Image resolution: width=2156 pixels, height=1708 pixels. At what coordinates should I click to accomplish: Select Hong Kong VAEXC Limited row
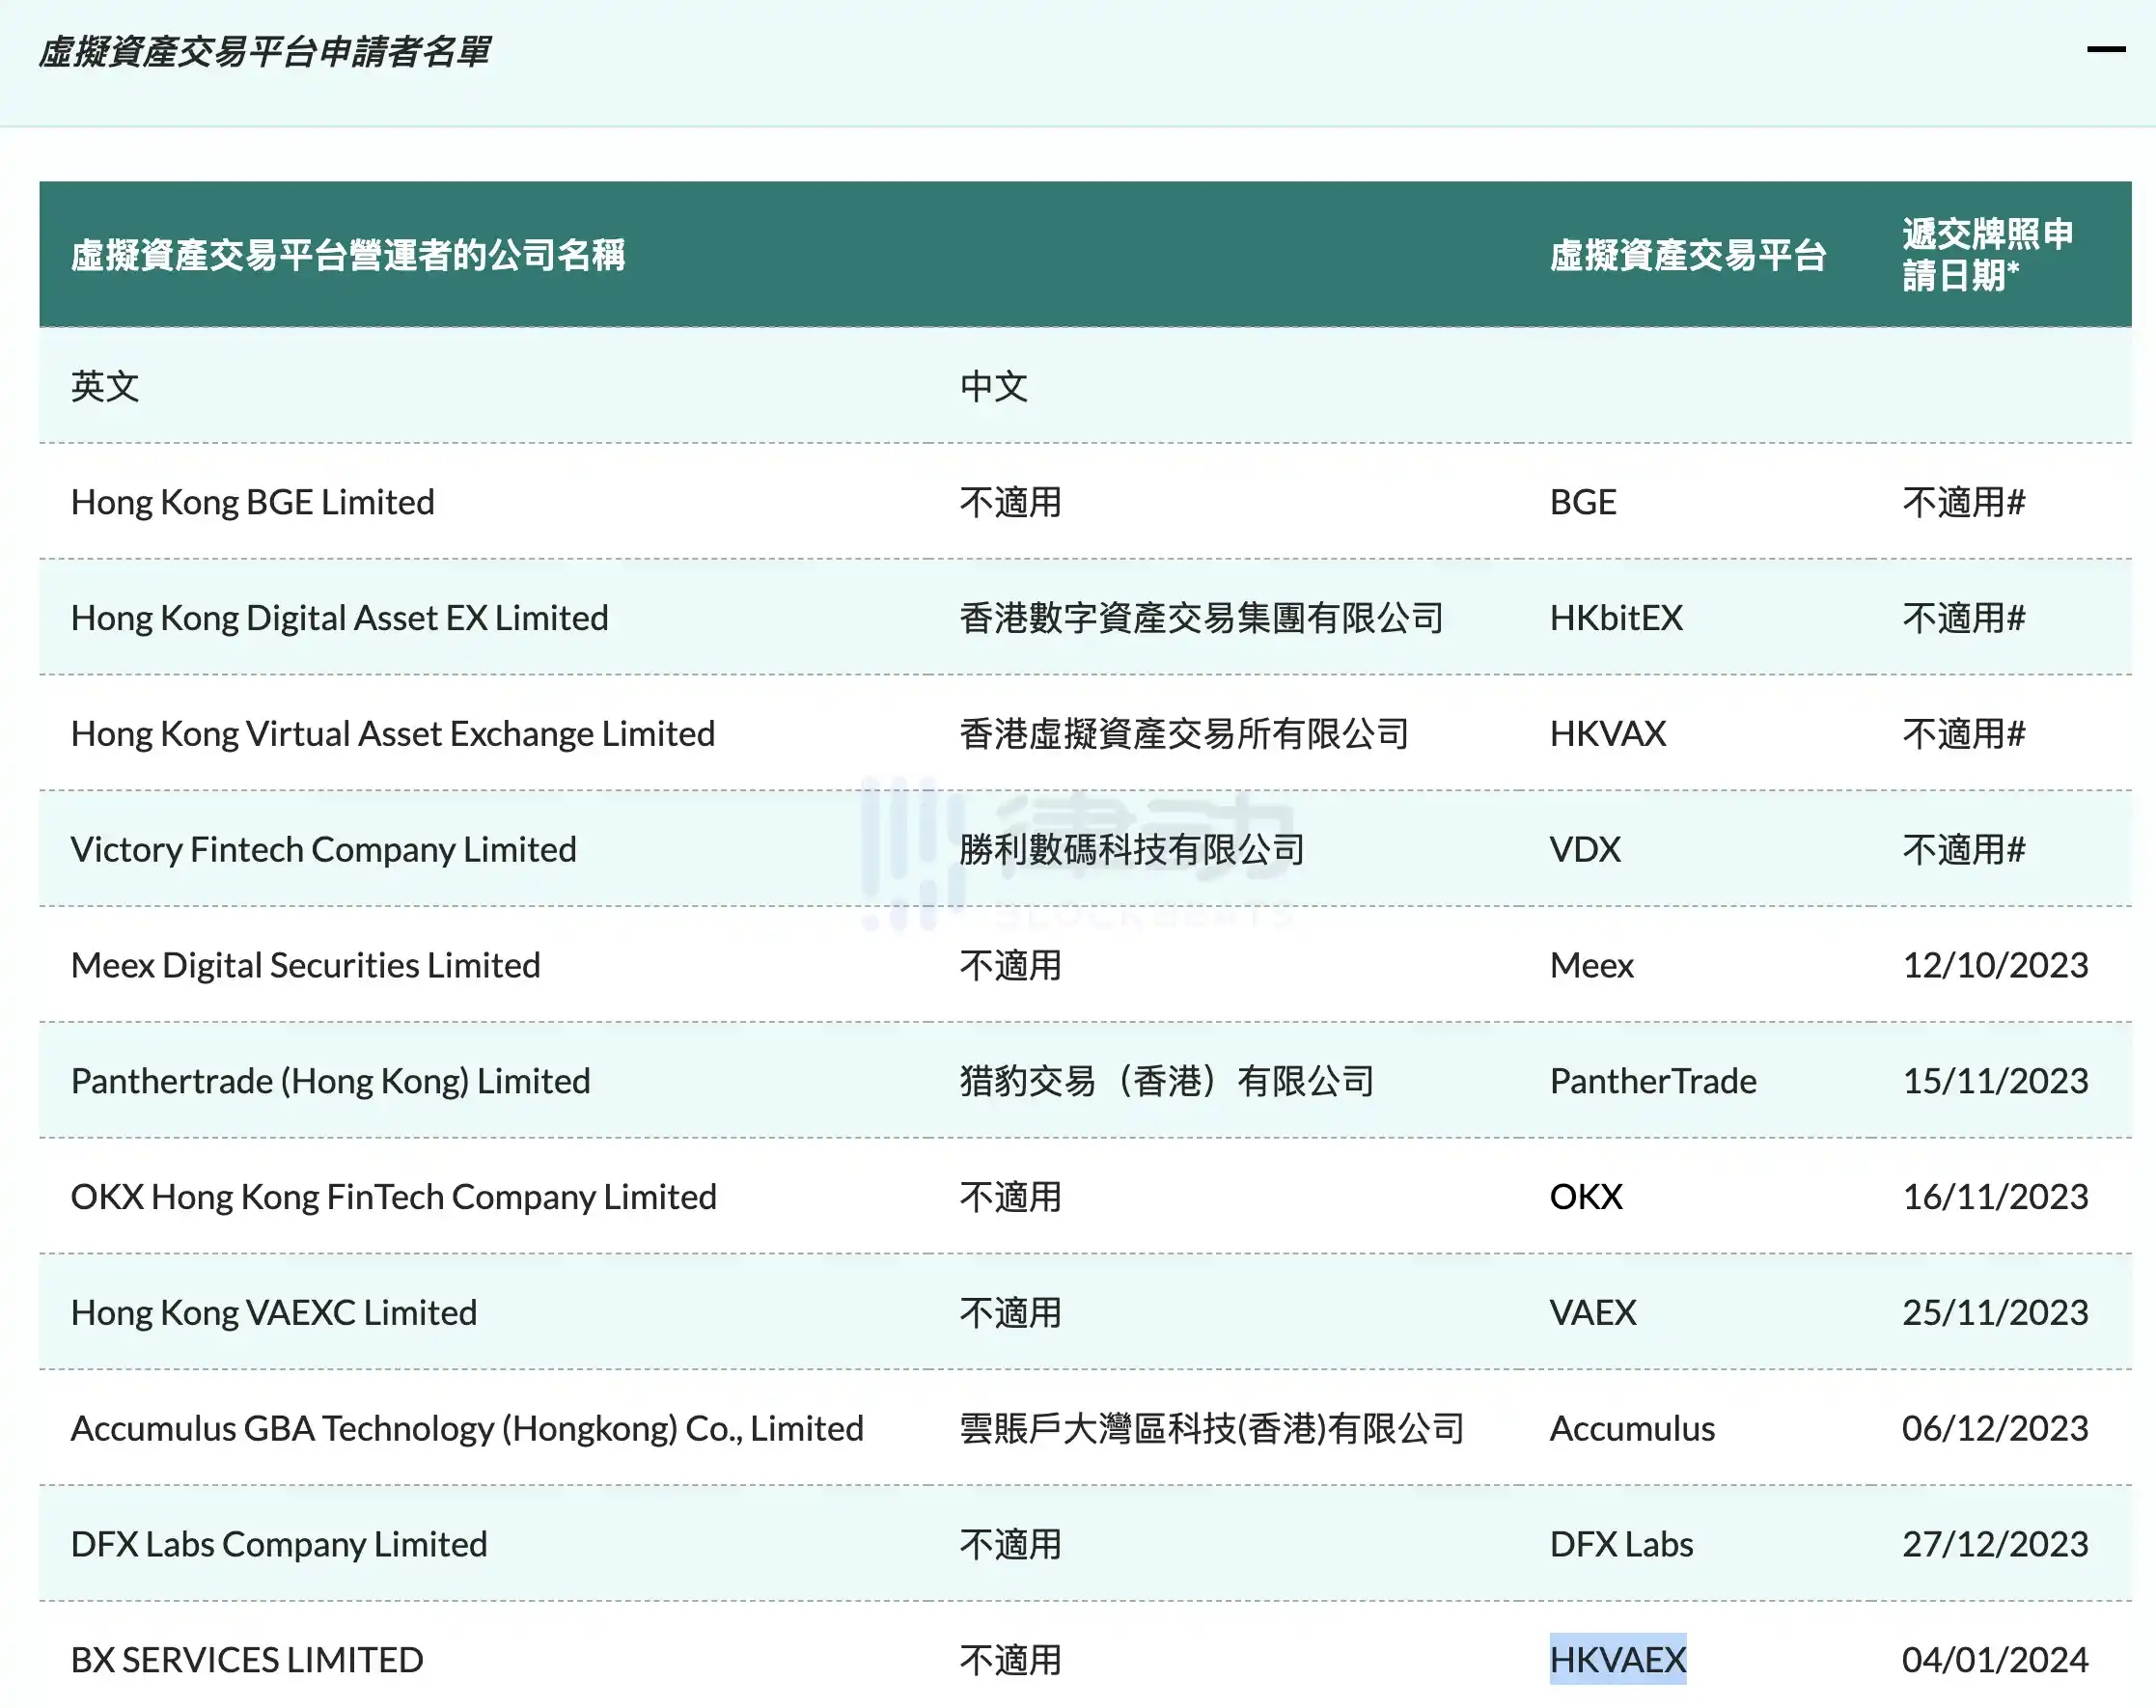pos(273,1313)
